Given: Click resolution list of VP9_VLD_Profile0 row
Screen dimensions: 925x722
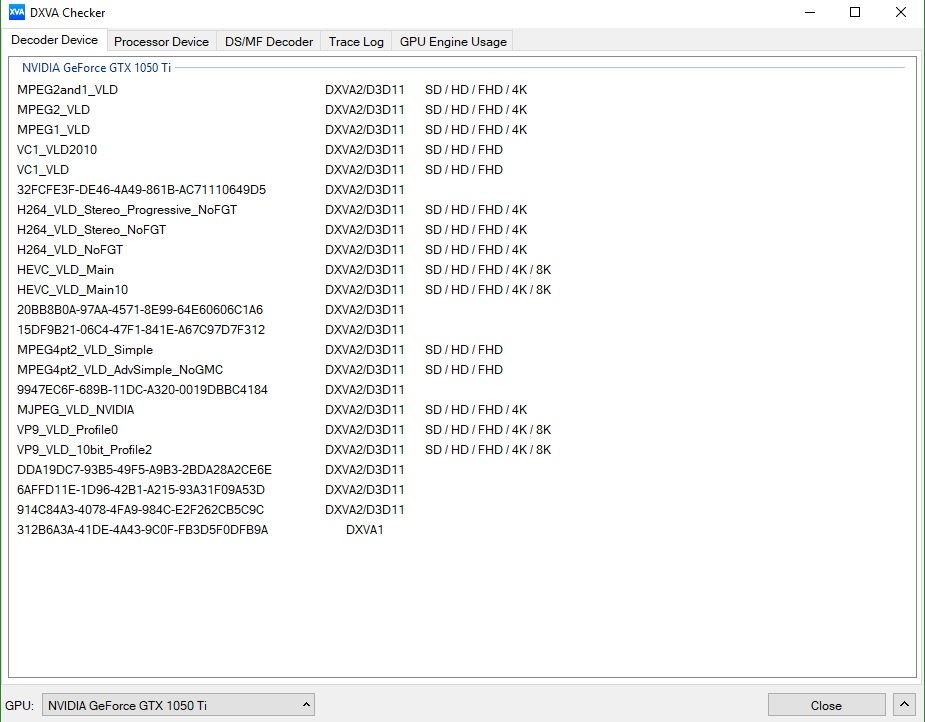Looking at the screenshot, I should point(488,430).
